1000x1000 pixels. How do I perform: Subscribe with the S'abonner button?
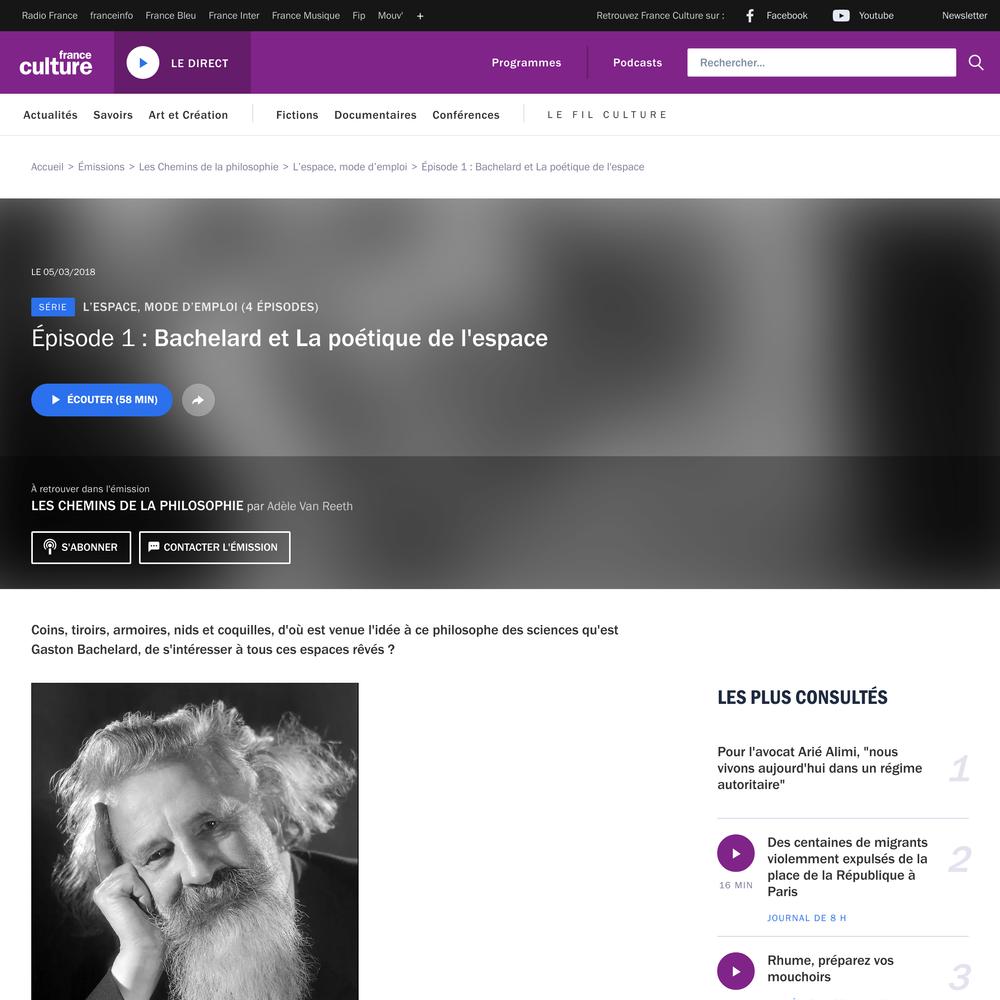tap(81, 547)
